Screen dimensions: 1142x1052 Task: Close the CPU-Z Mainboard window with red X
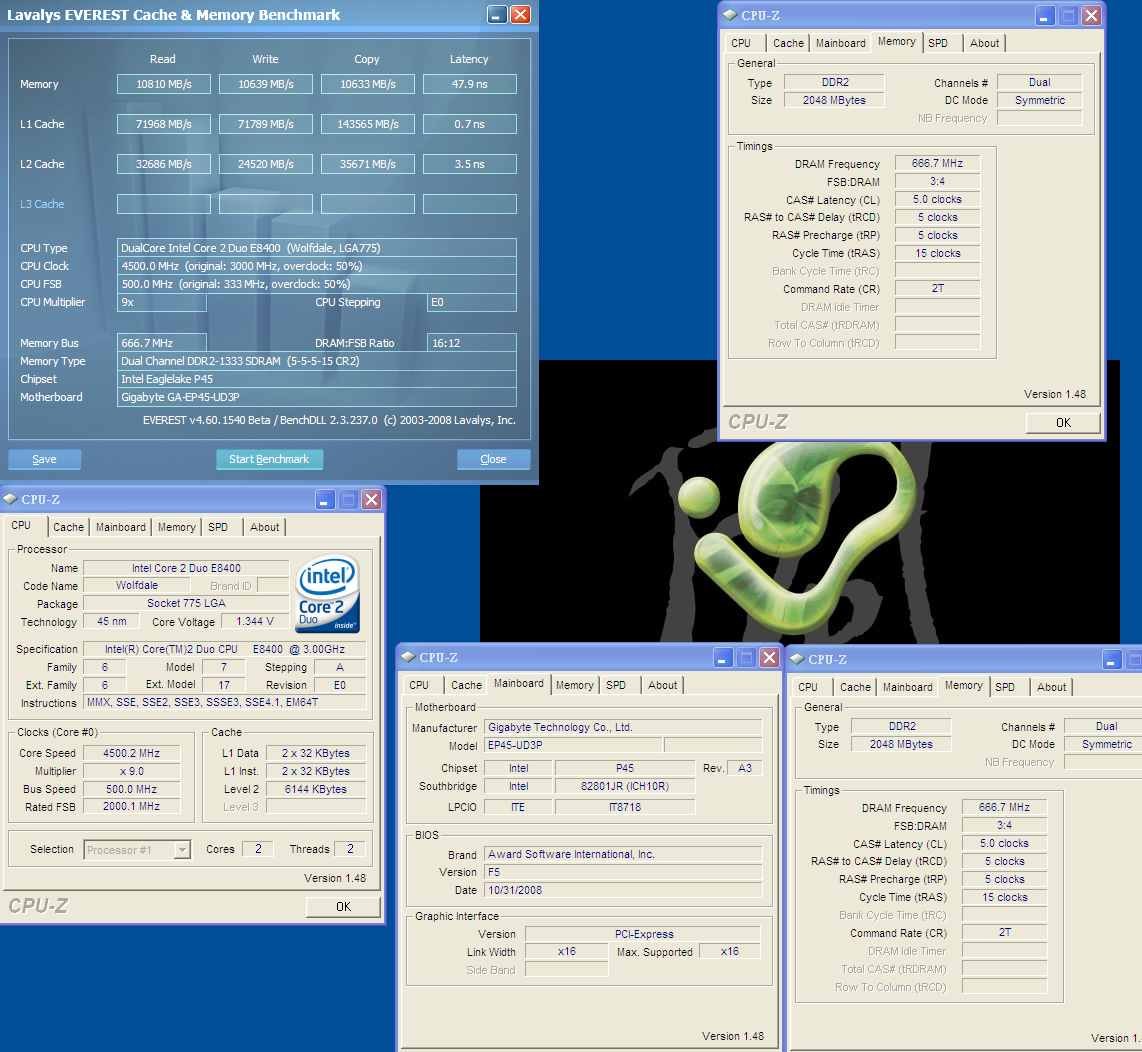(769, 657)
